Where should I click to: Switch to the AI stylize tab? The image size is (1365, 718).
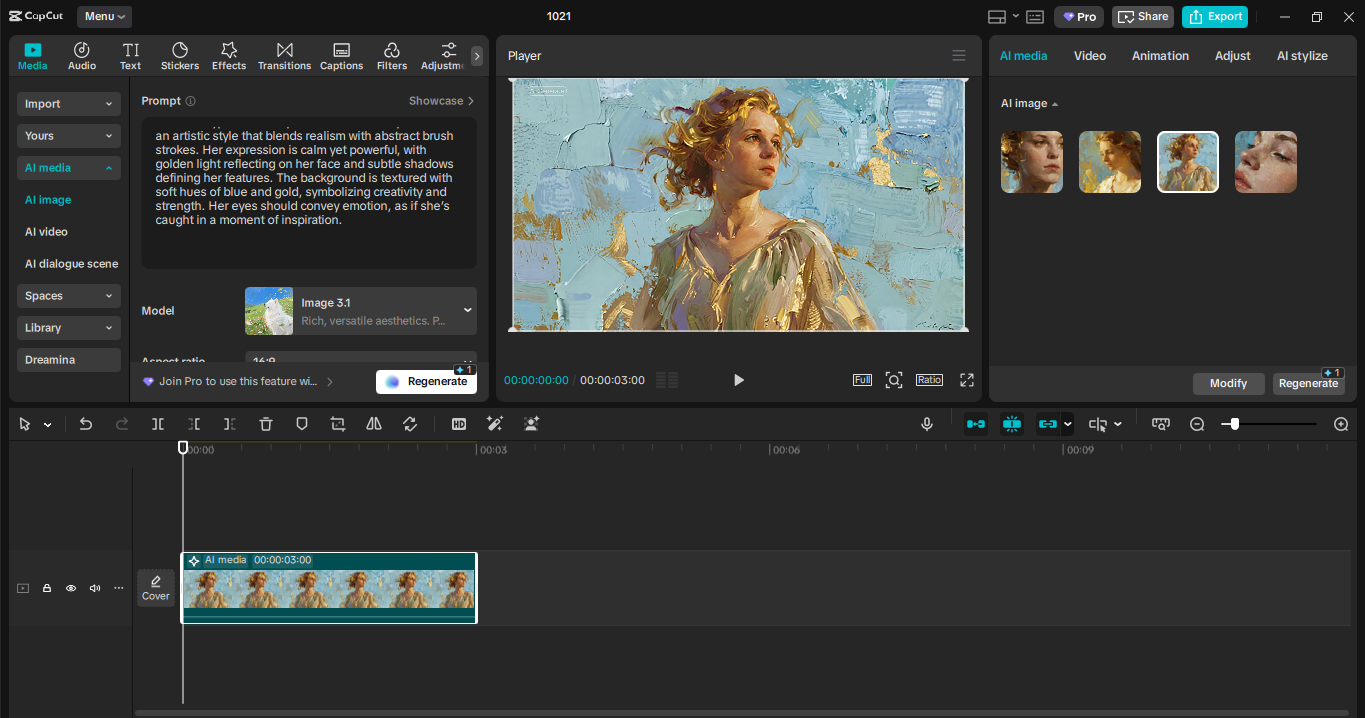click(1302, 55)
